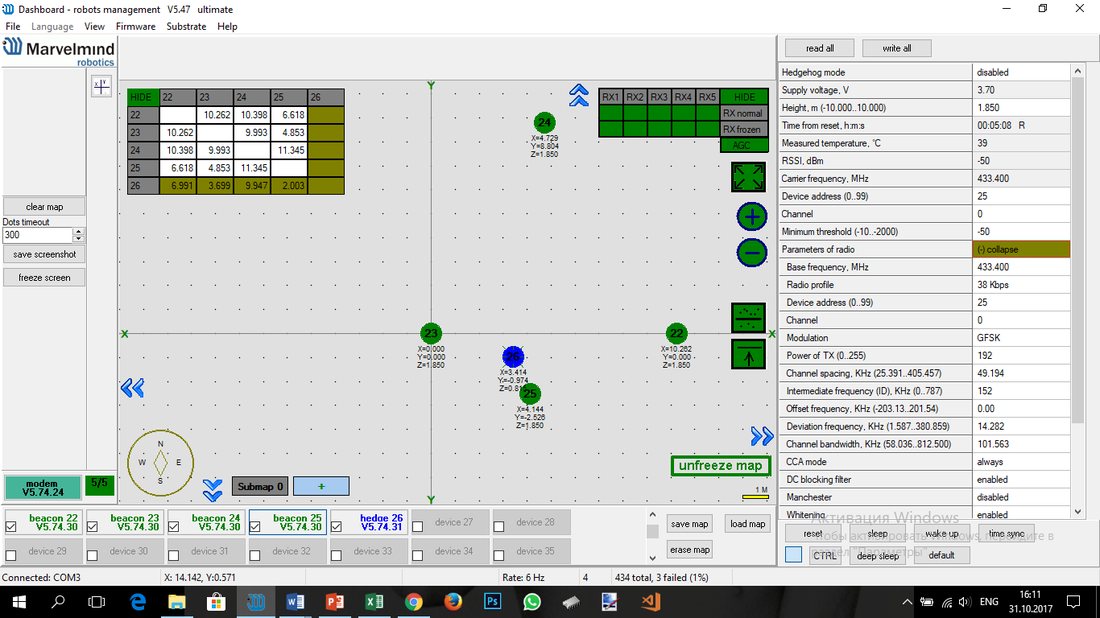Click the fit-to-screen expand arrows icon
This screenshot has height=618, width=1100.
point(749,177)
